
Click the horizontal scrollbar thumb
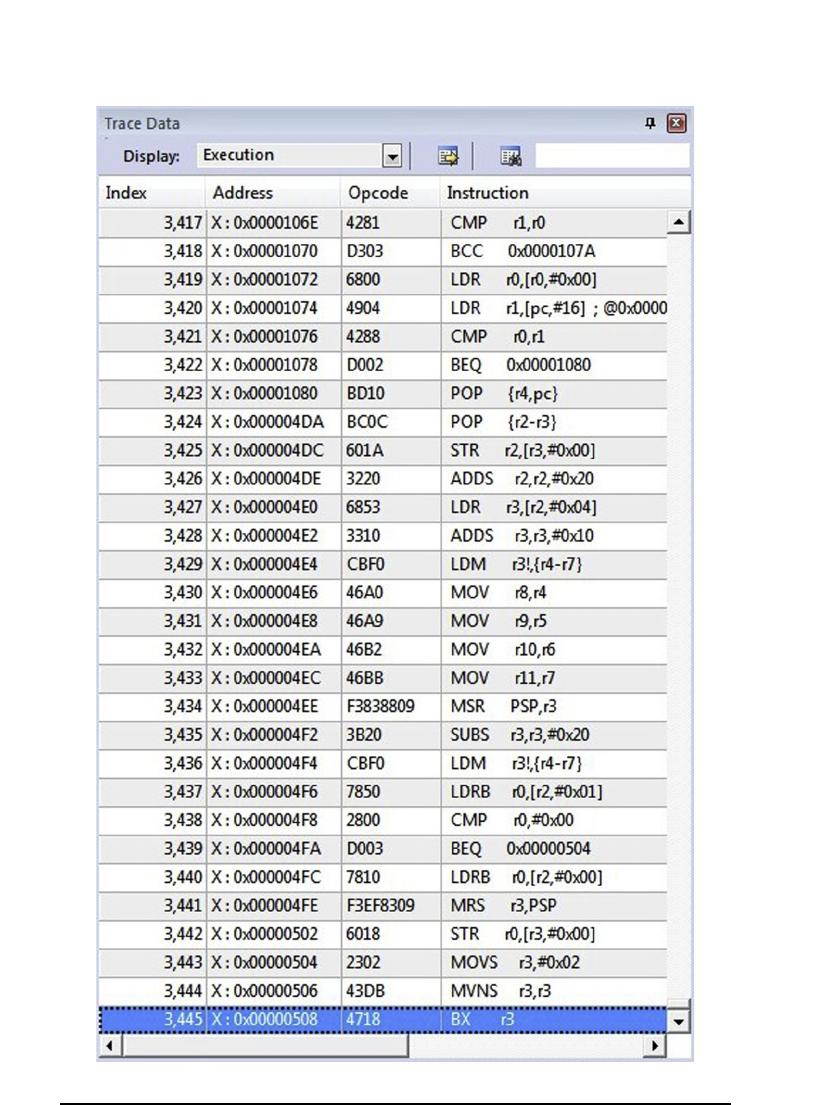(265, 1045)
